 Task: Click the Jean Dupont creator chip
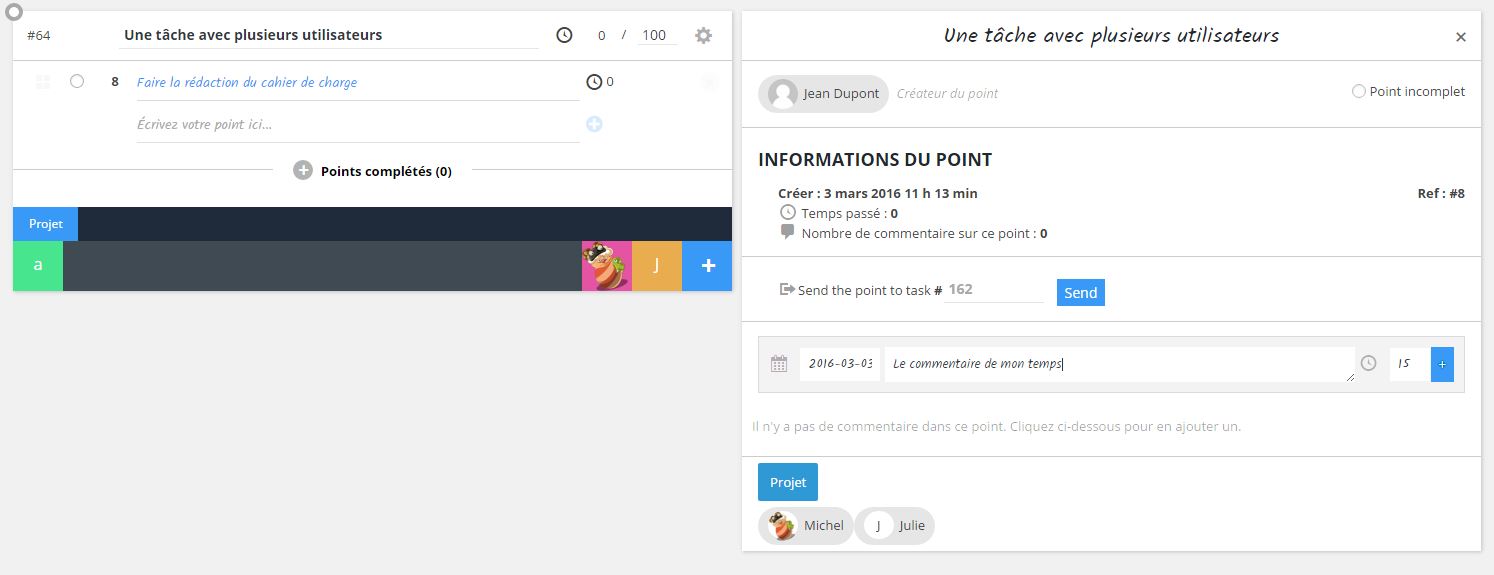click(x=823, y=93)
